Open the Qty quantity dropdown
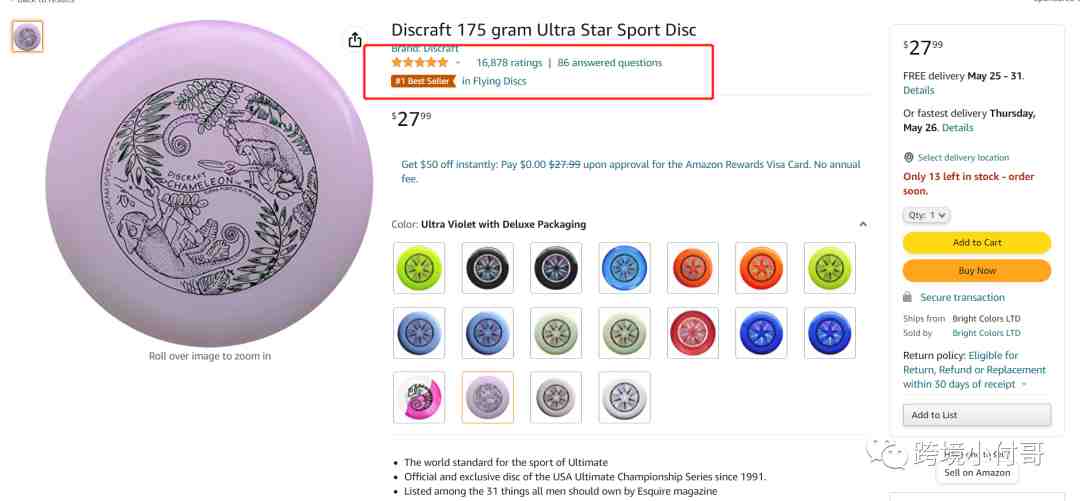 [926, 215]
